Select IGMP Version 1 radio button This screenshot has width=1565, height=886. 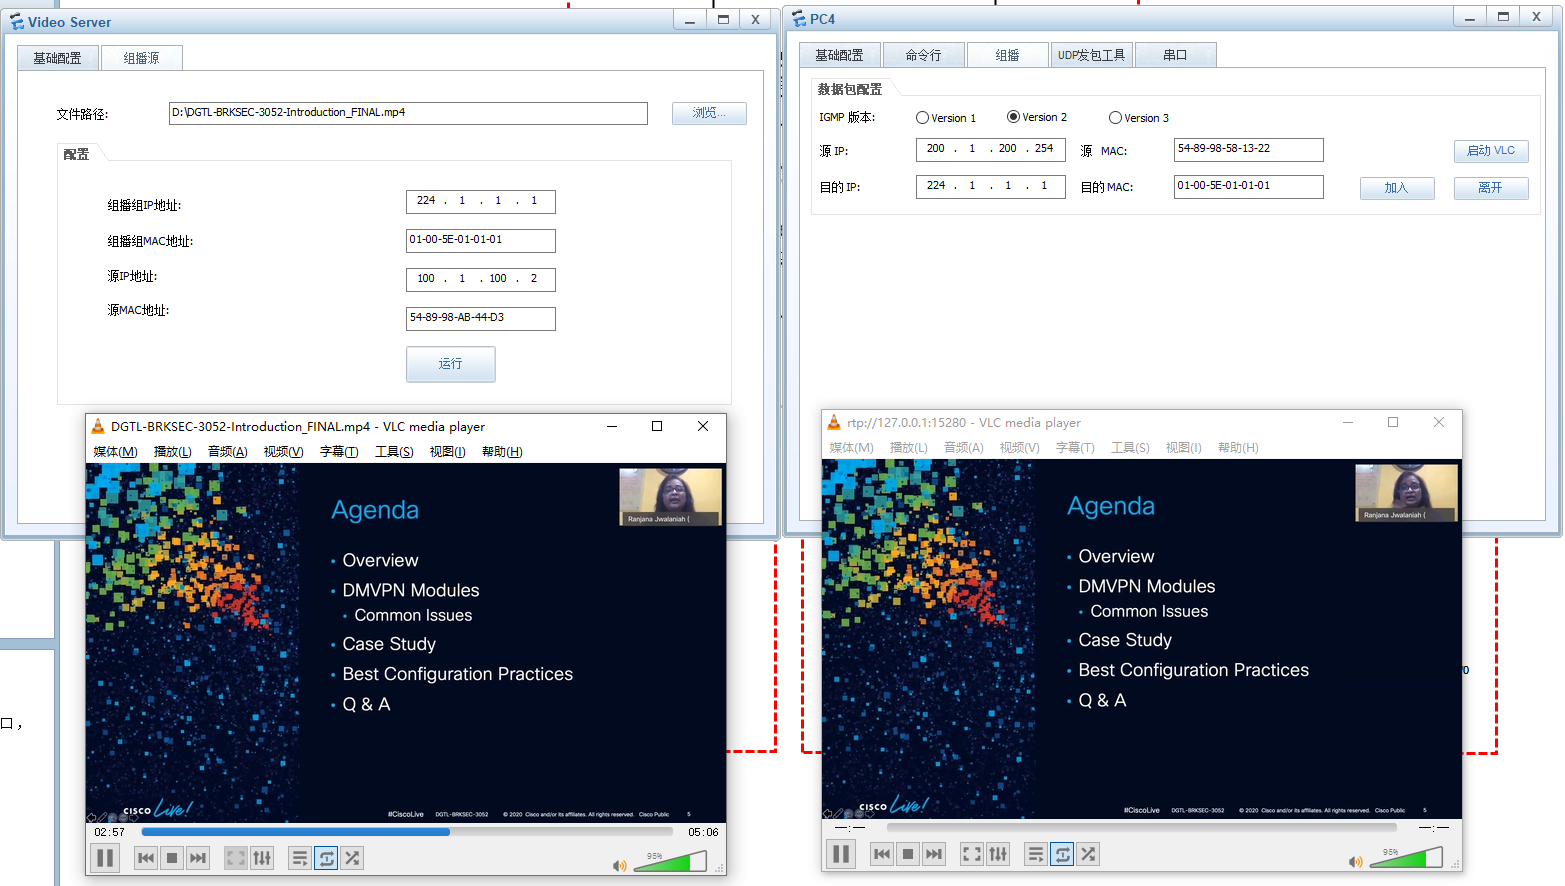coord(922,118)
